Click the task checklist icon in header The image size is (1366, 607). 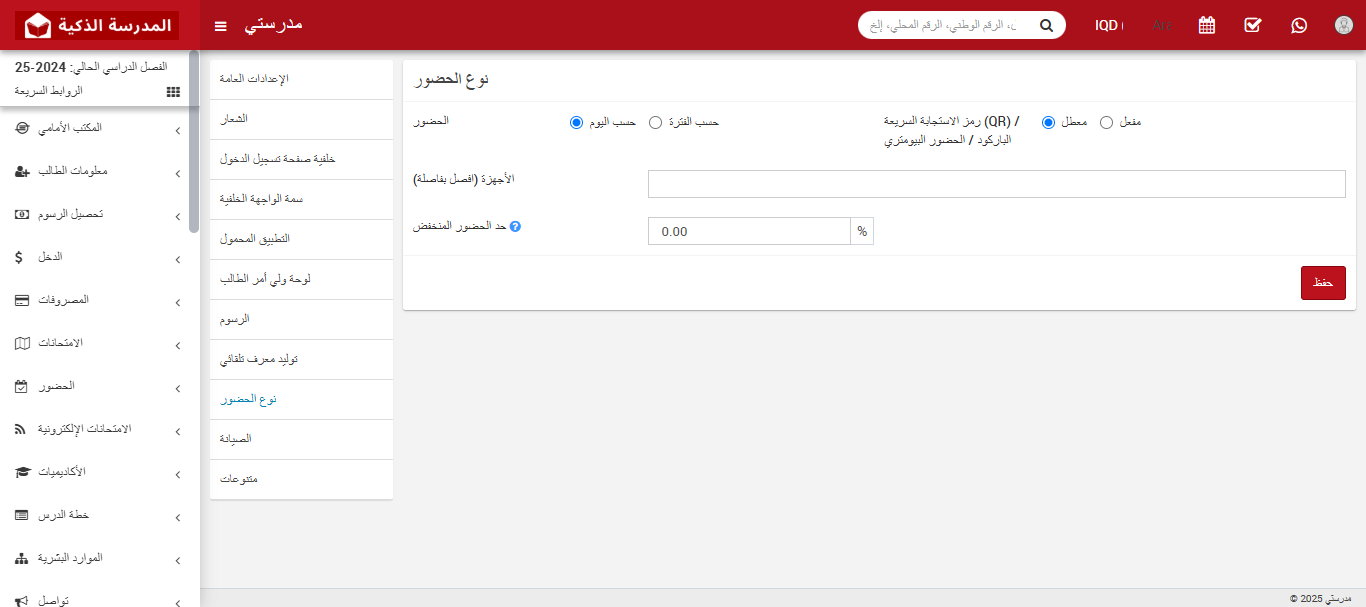pyautogui.click(x=1253, y=25)
